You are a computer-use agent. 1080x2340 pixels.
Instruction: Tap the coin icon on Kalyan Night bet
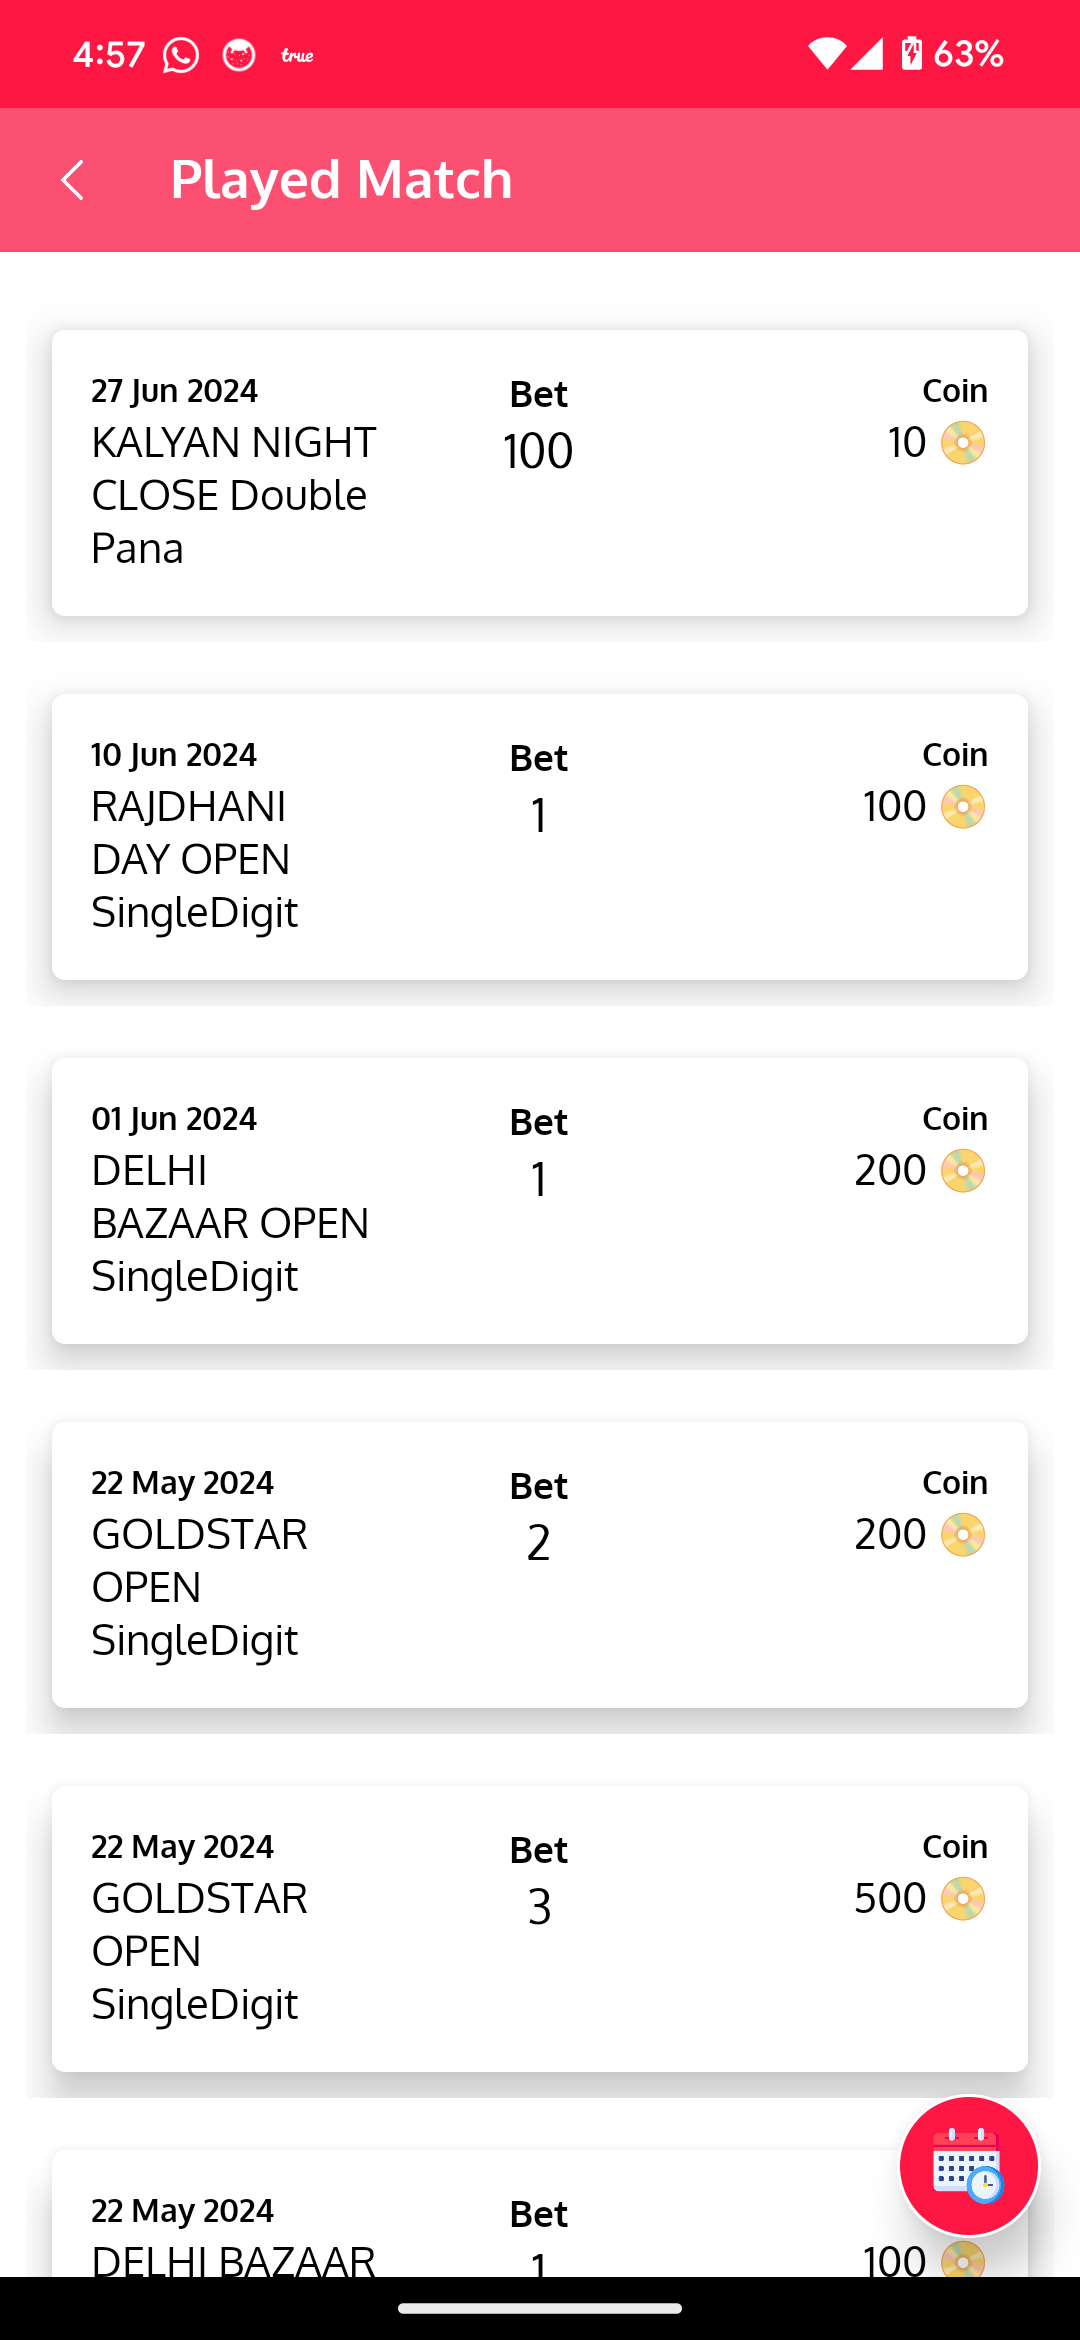[x=963, y=443]
